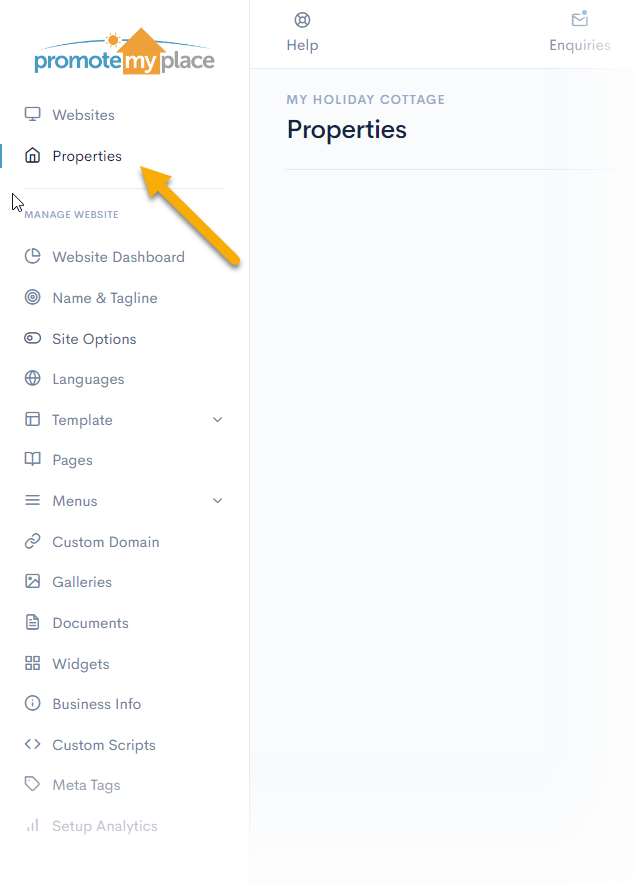
Task: Click the Galleries image icon
Action: point(33,582)
